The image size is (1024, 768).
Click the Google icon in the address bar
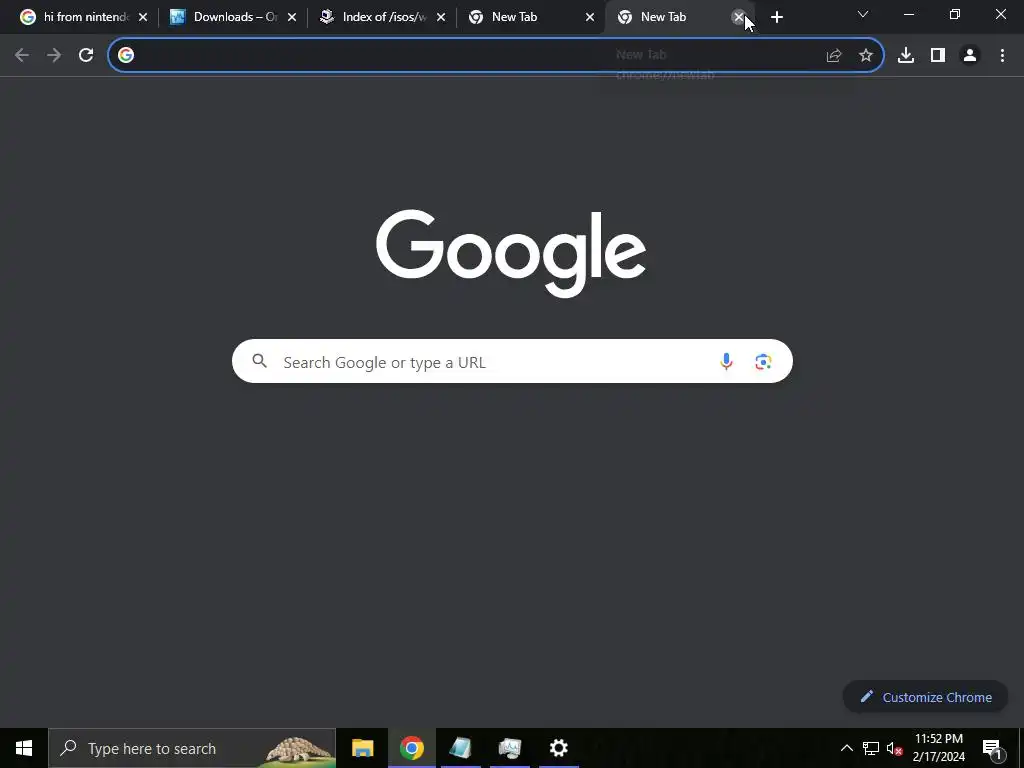click(126, 56)
